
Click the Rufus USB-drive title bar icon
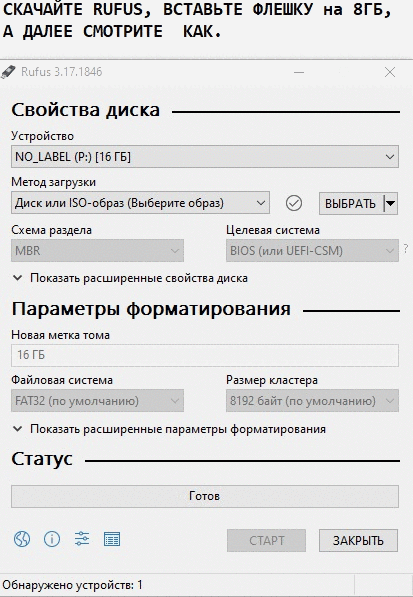[8, 72]
